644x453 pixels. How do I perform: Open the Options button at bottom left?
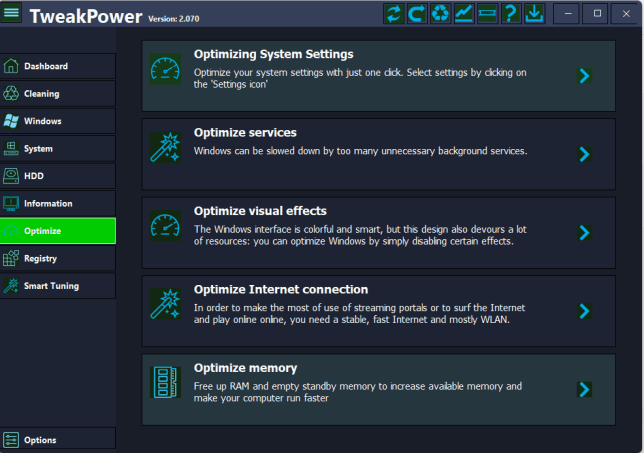(58, 439)
